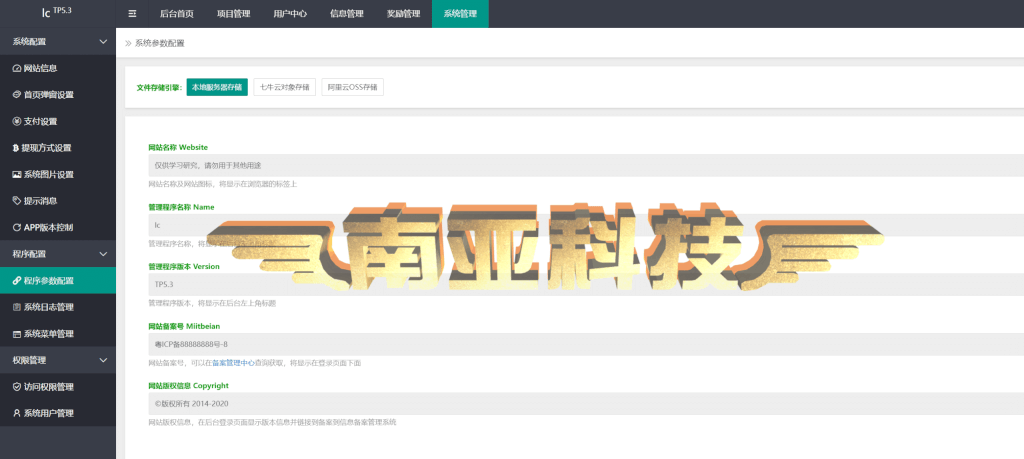Open the 备案管理中心 link
Screen dimensions: 1024x459
[233, 362]
